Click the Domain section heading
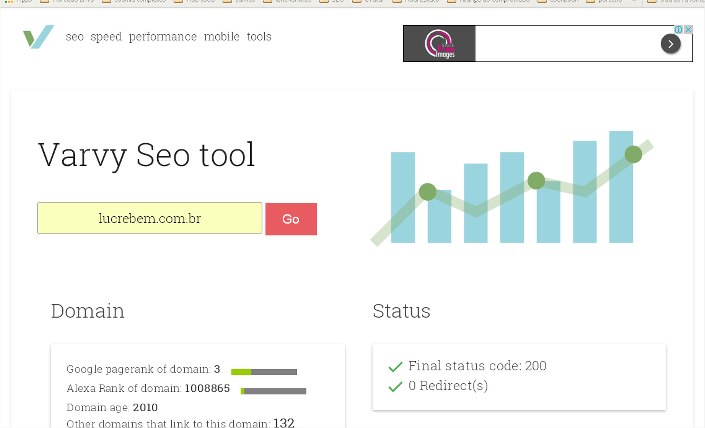Screen dimensions: 705x428 (88, 311)
